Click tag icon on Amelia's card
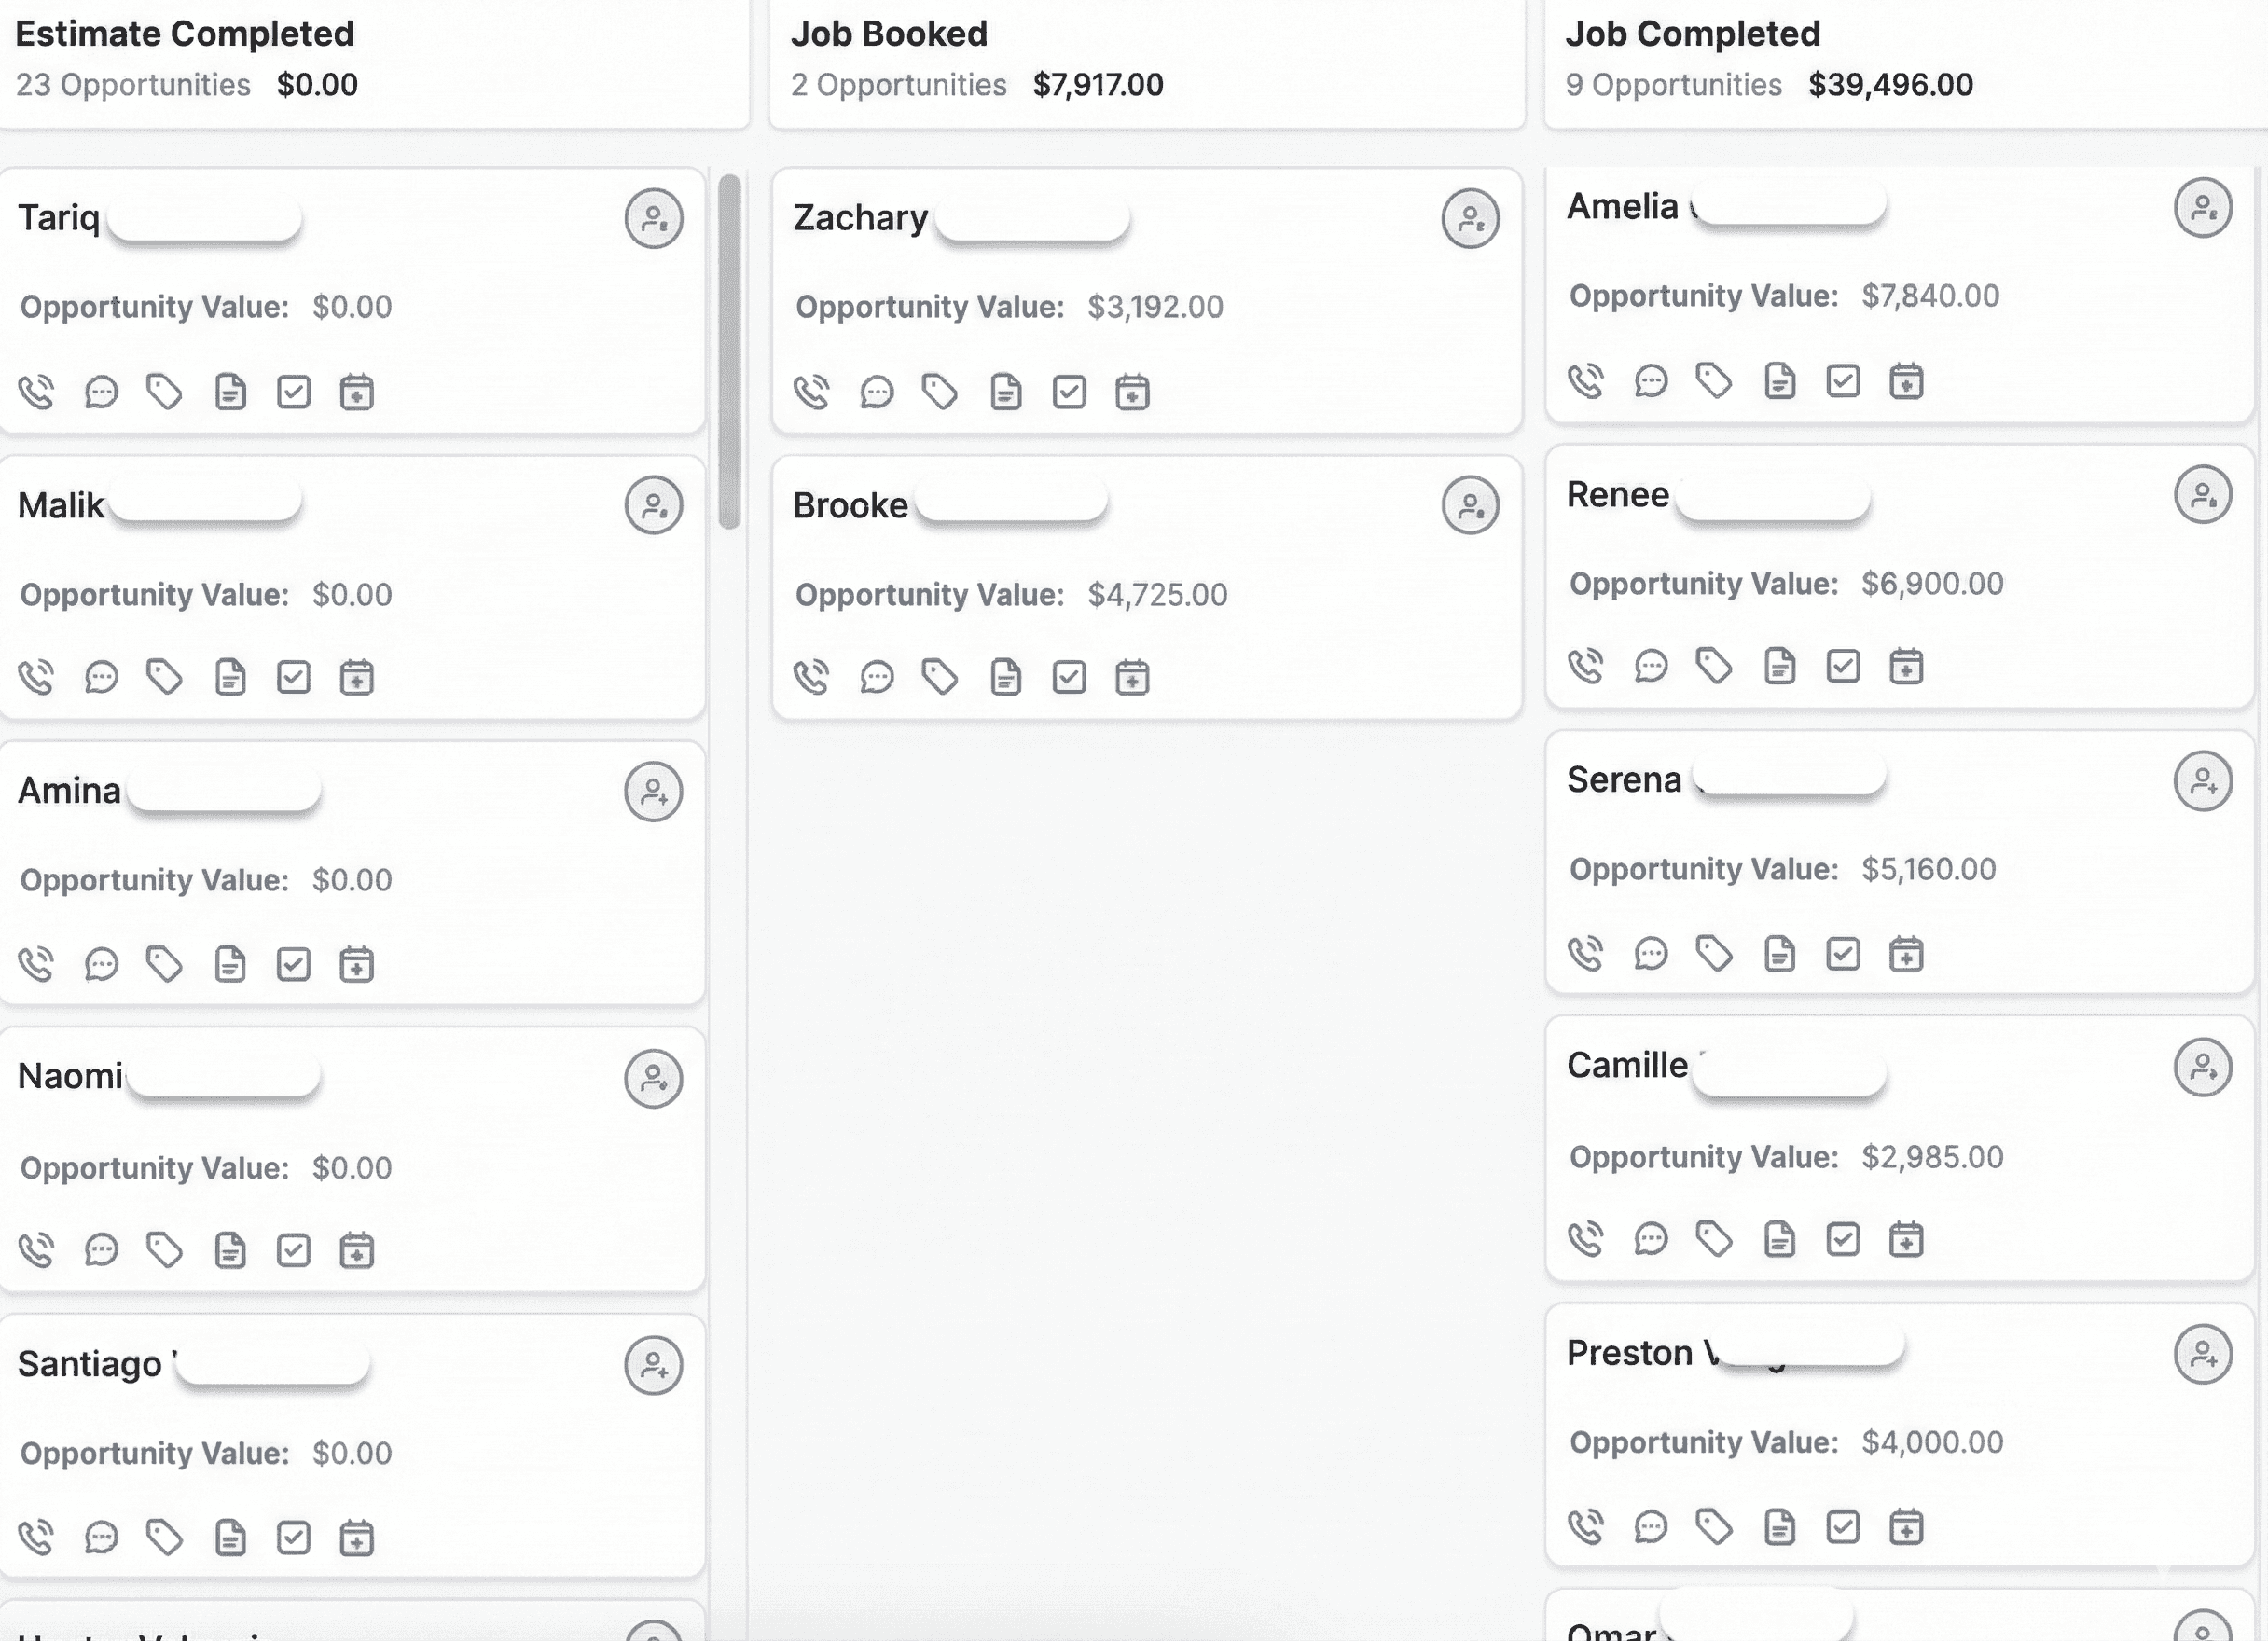This screenshot has width=2268, height=1641. [x=1714, y=381]
